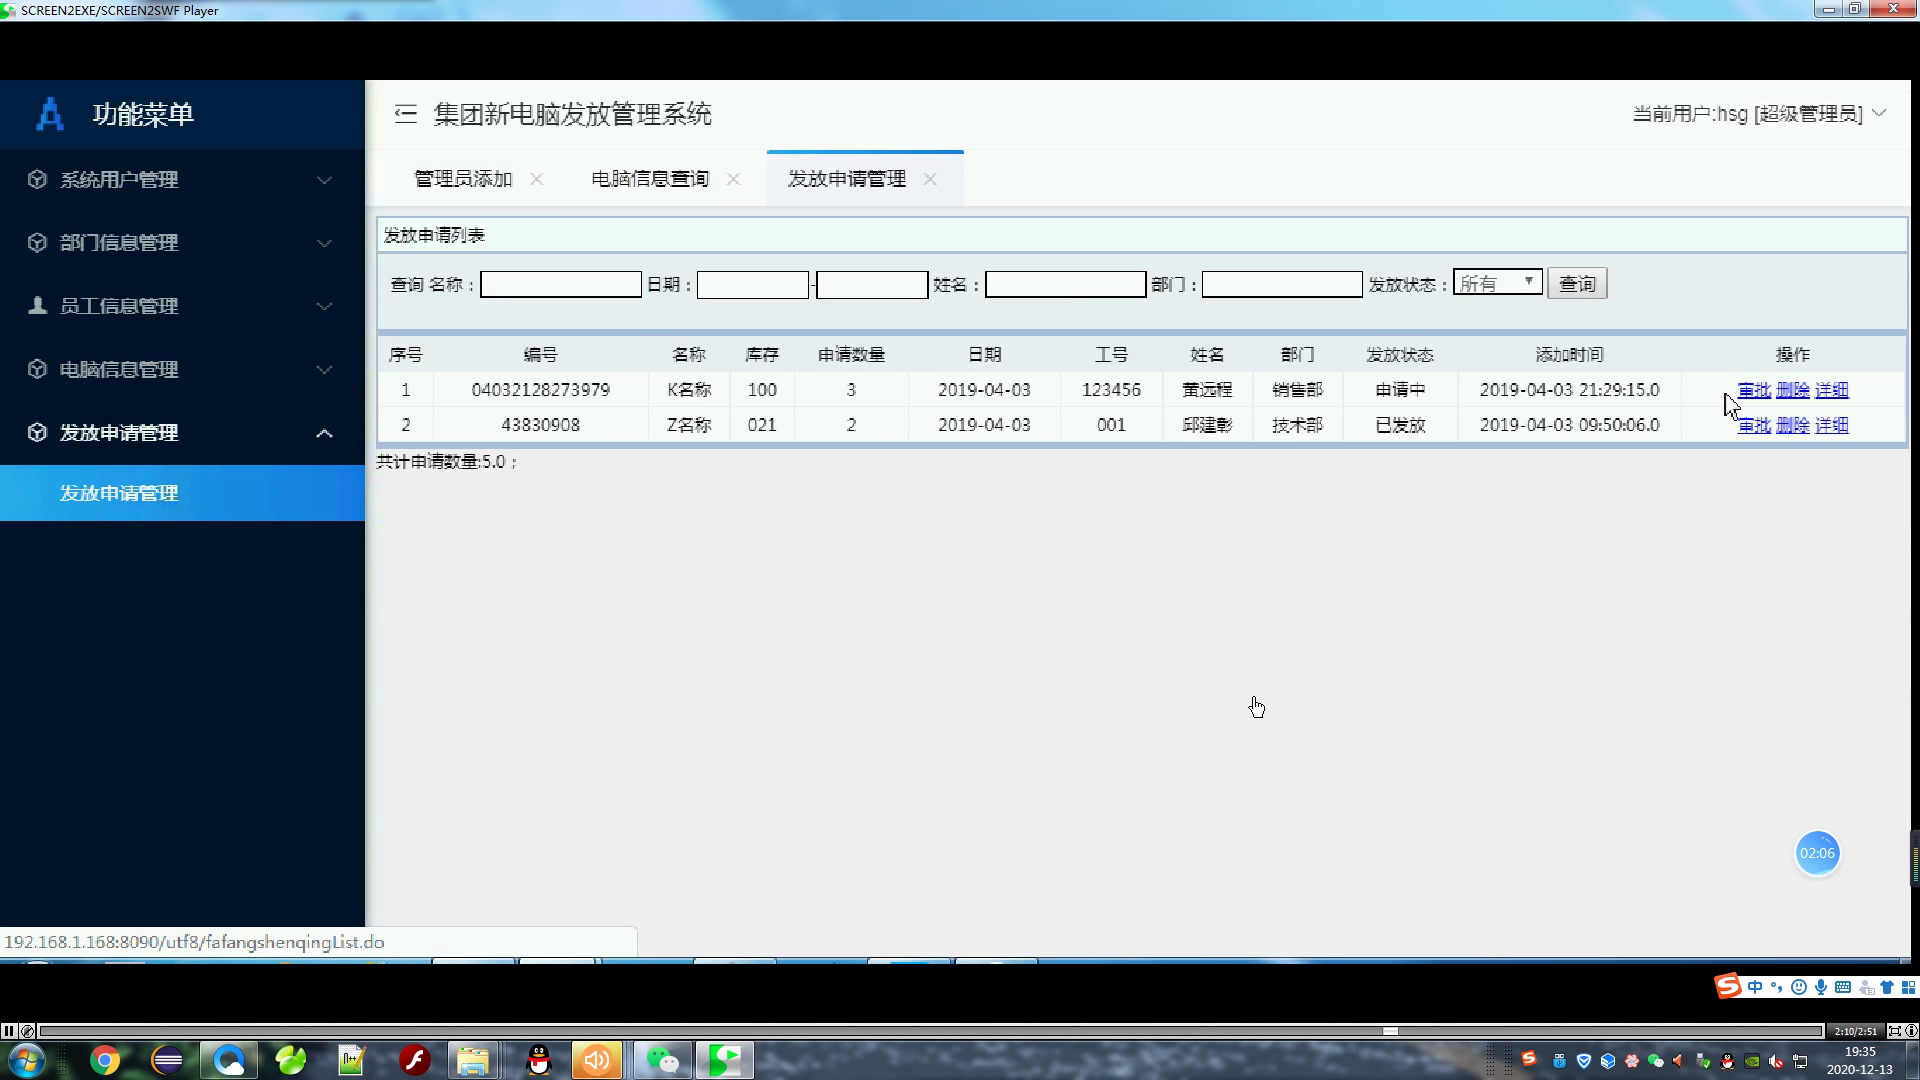
Task: Open File Explorer from the taskbar
Action: pos(473,1060)
